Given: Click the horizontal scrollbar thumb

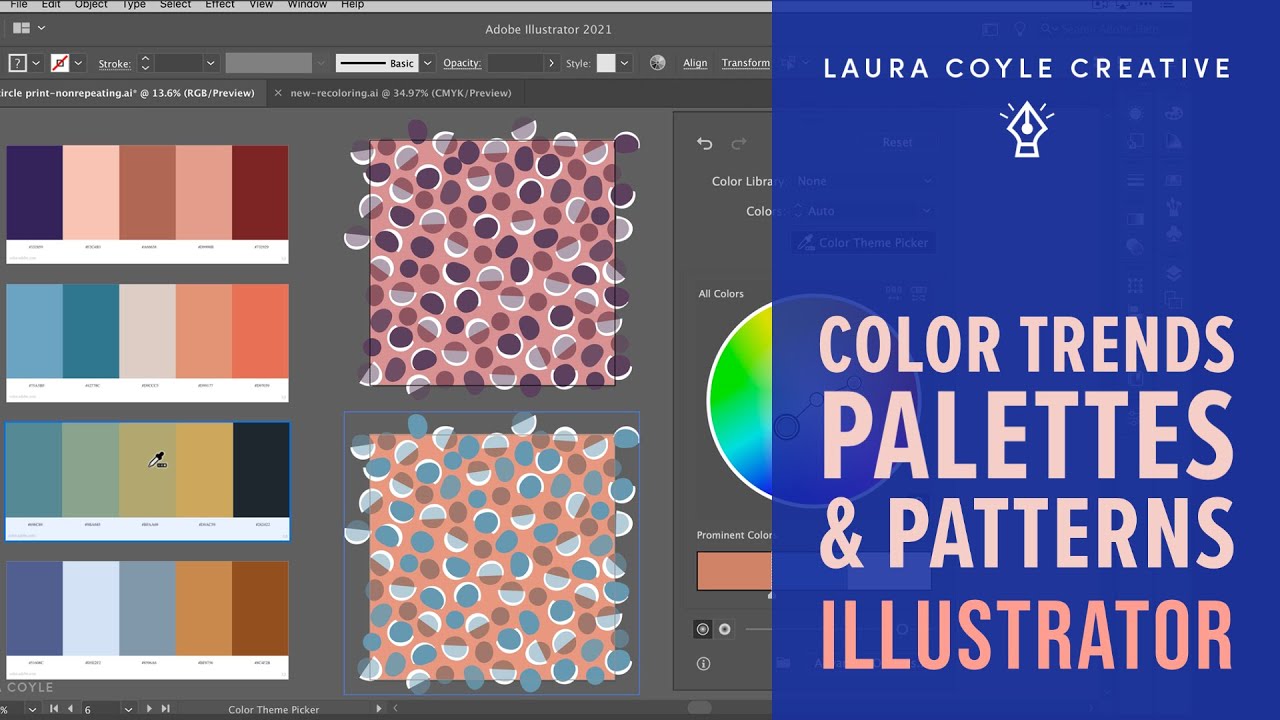Looking at the screenshot, I should [x=700, y=708].
